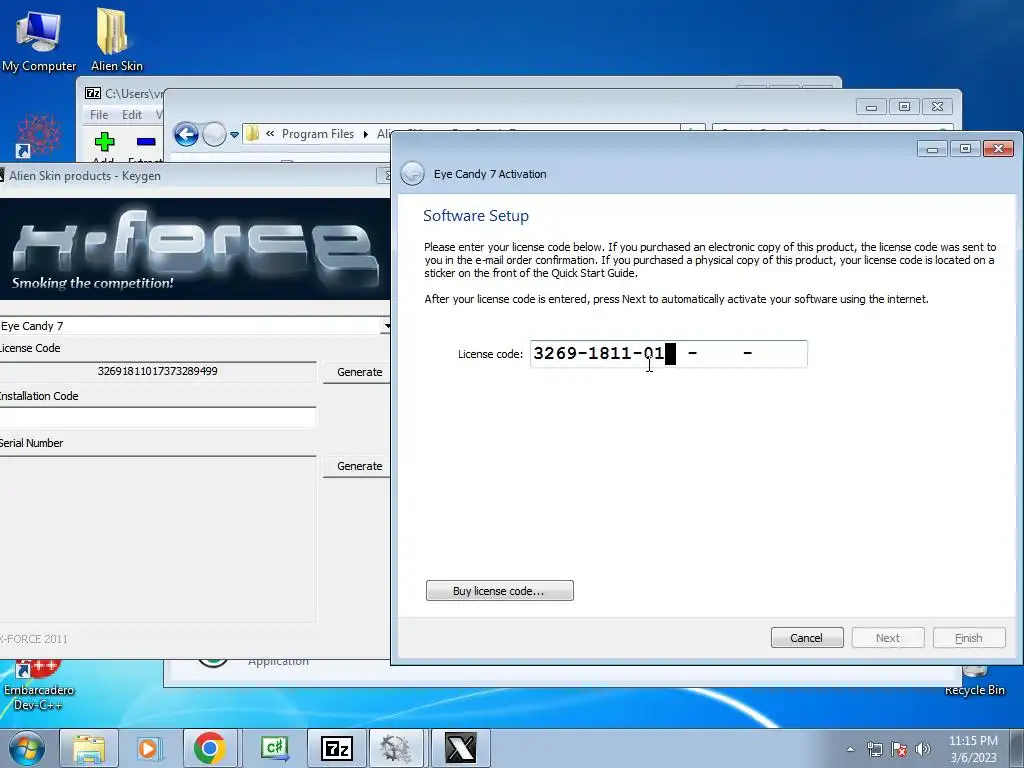Open the File menu in 7-Zip
The height and width of the screenshot is (768, 1024).
[x=99, y=114]
